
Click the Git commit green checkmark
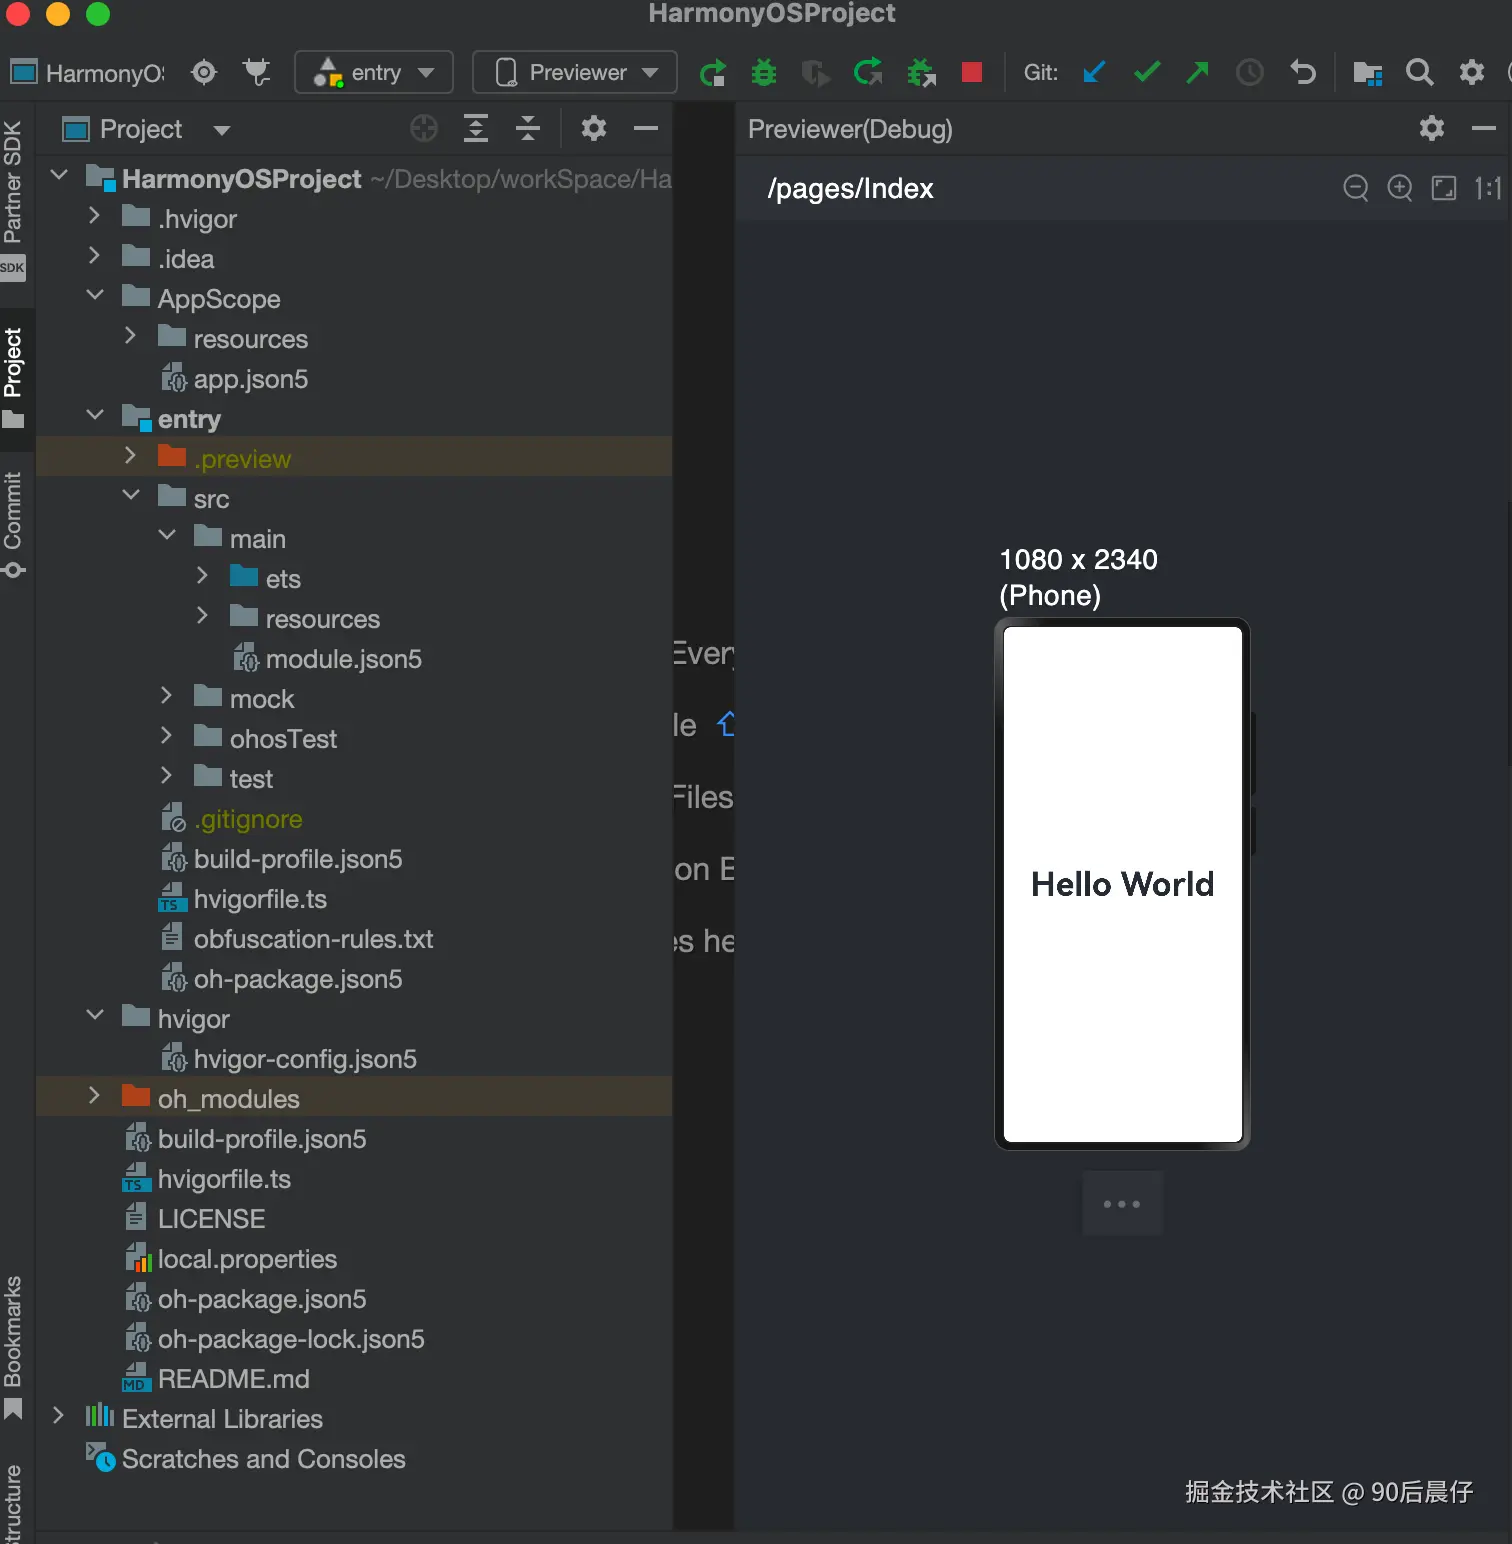click(x=1147, y=72)
